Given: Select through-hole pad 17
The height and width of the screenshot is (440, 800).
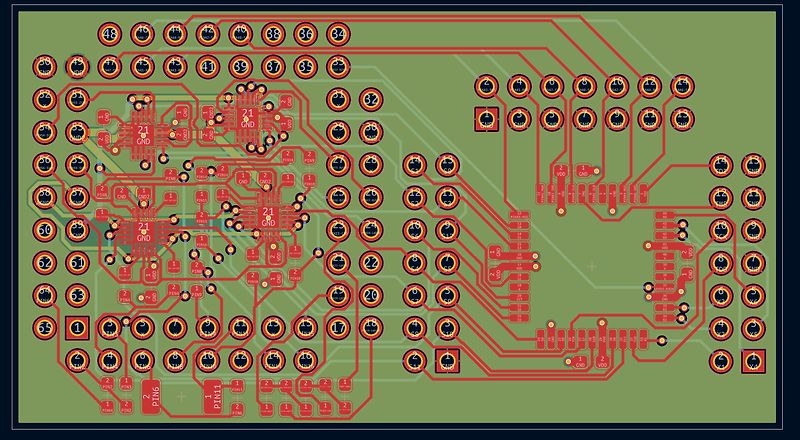Looking at the screenshot, I should coord(338,328).
